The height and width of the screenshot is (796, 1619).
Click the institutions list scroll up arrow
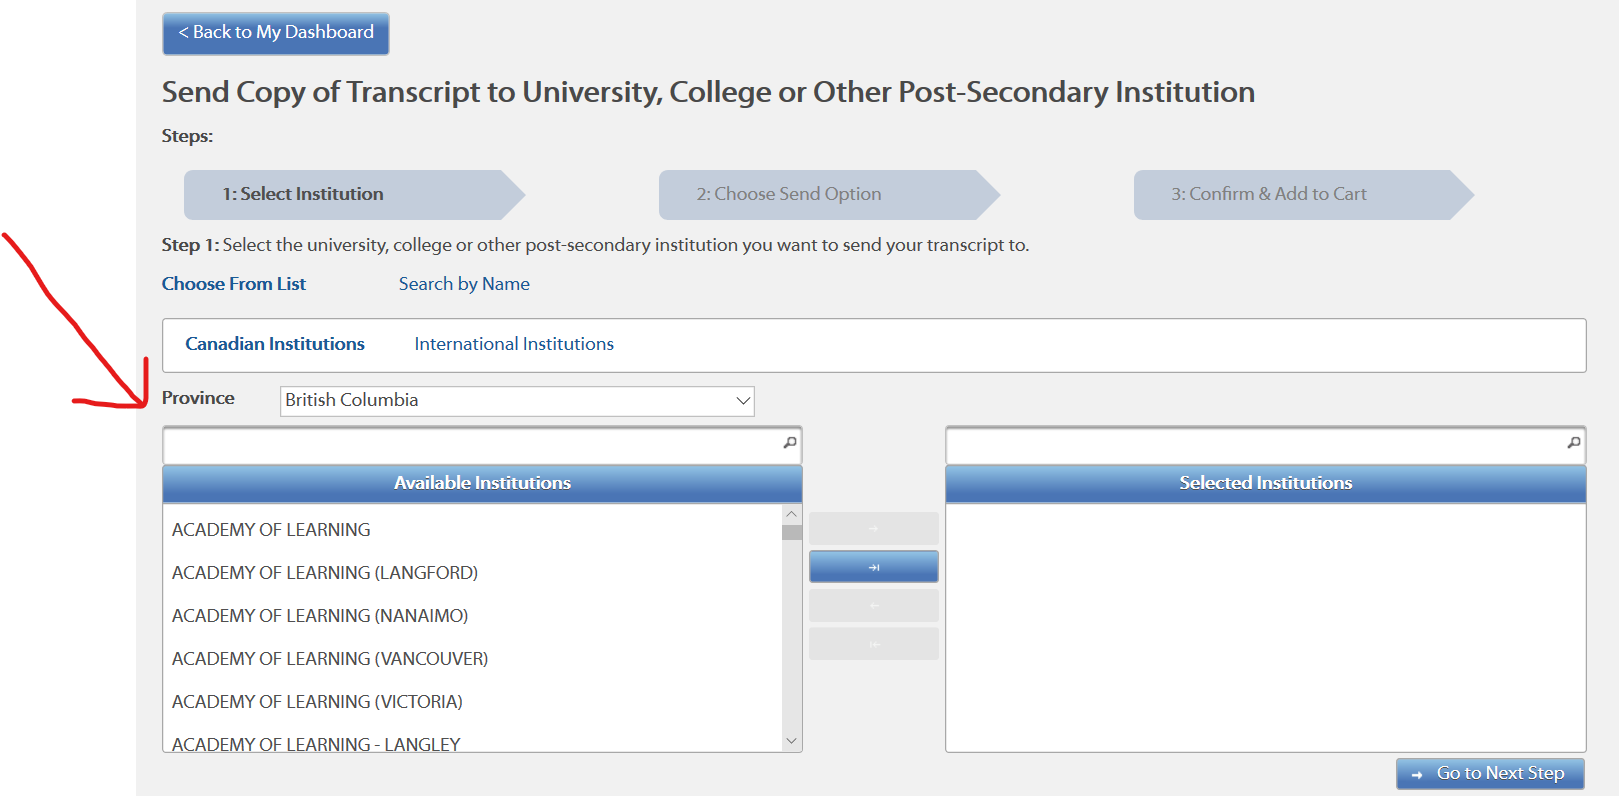pyautogui.click(x=792, y=514)
